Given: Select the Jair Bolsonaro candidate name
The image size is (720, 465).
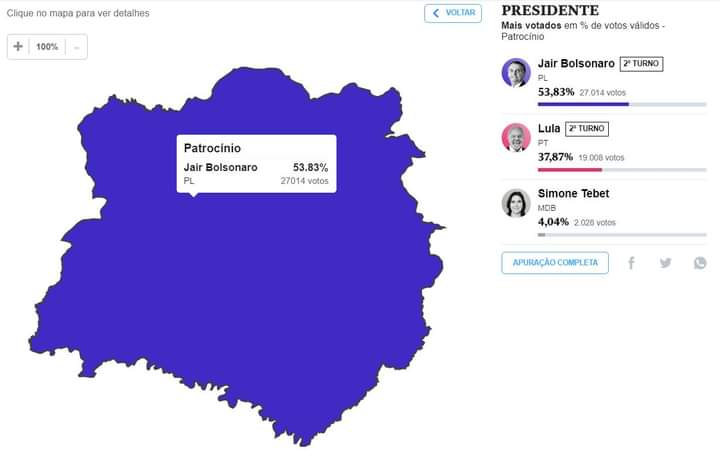Looking at the screenshot, I should [x=576, y=63].
